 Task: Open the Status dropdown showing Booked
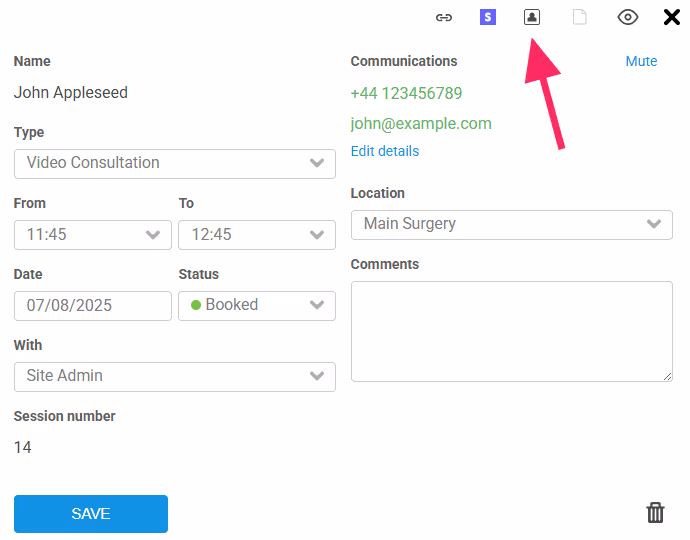(x=257, y=305)
